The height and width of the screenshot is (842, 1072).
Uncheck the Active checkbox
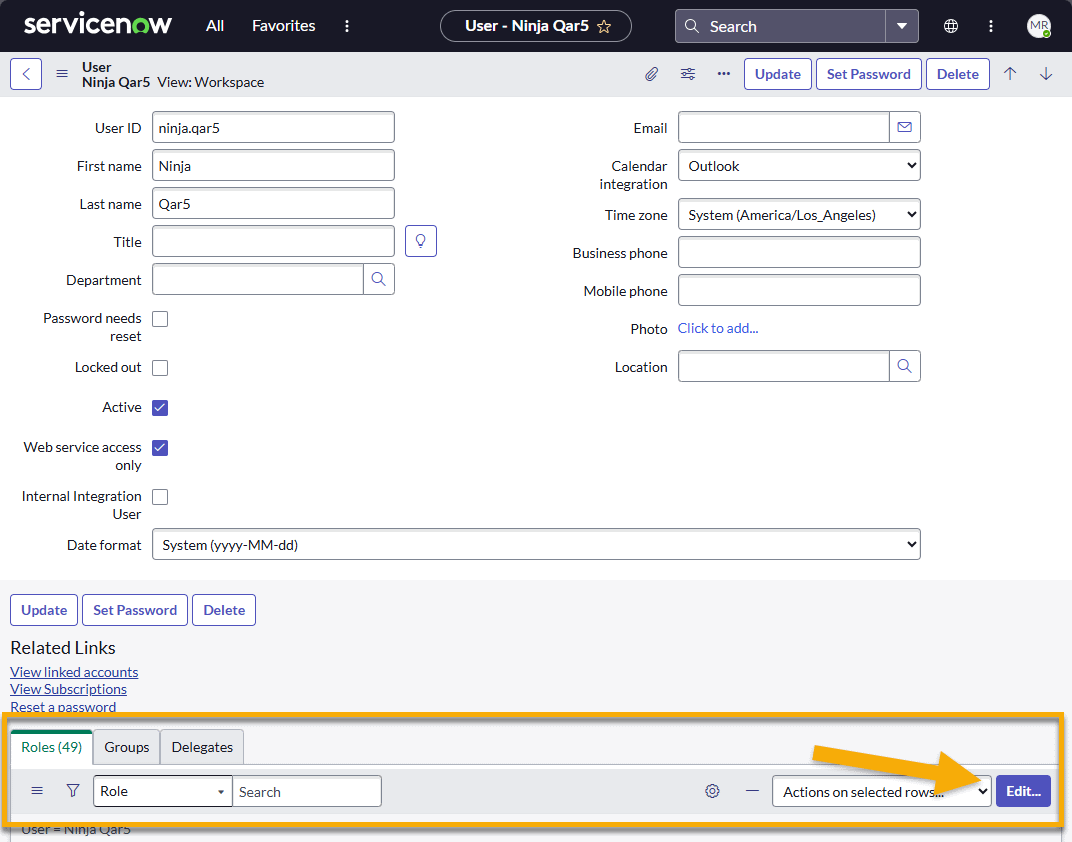[159, 407]
